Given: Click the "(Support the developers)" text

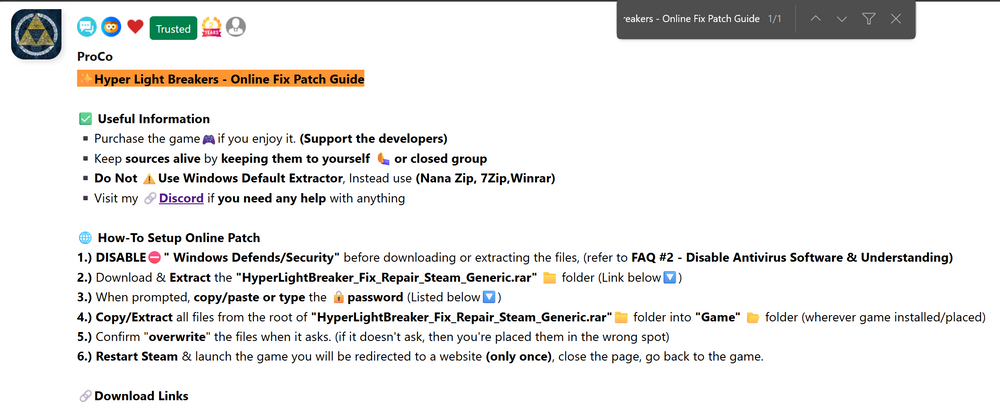Looking at the screenshot, I should pos(374,139).
